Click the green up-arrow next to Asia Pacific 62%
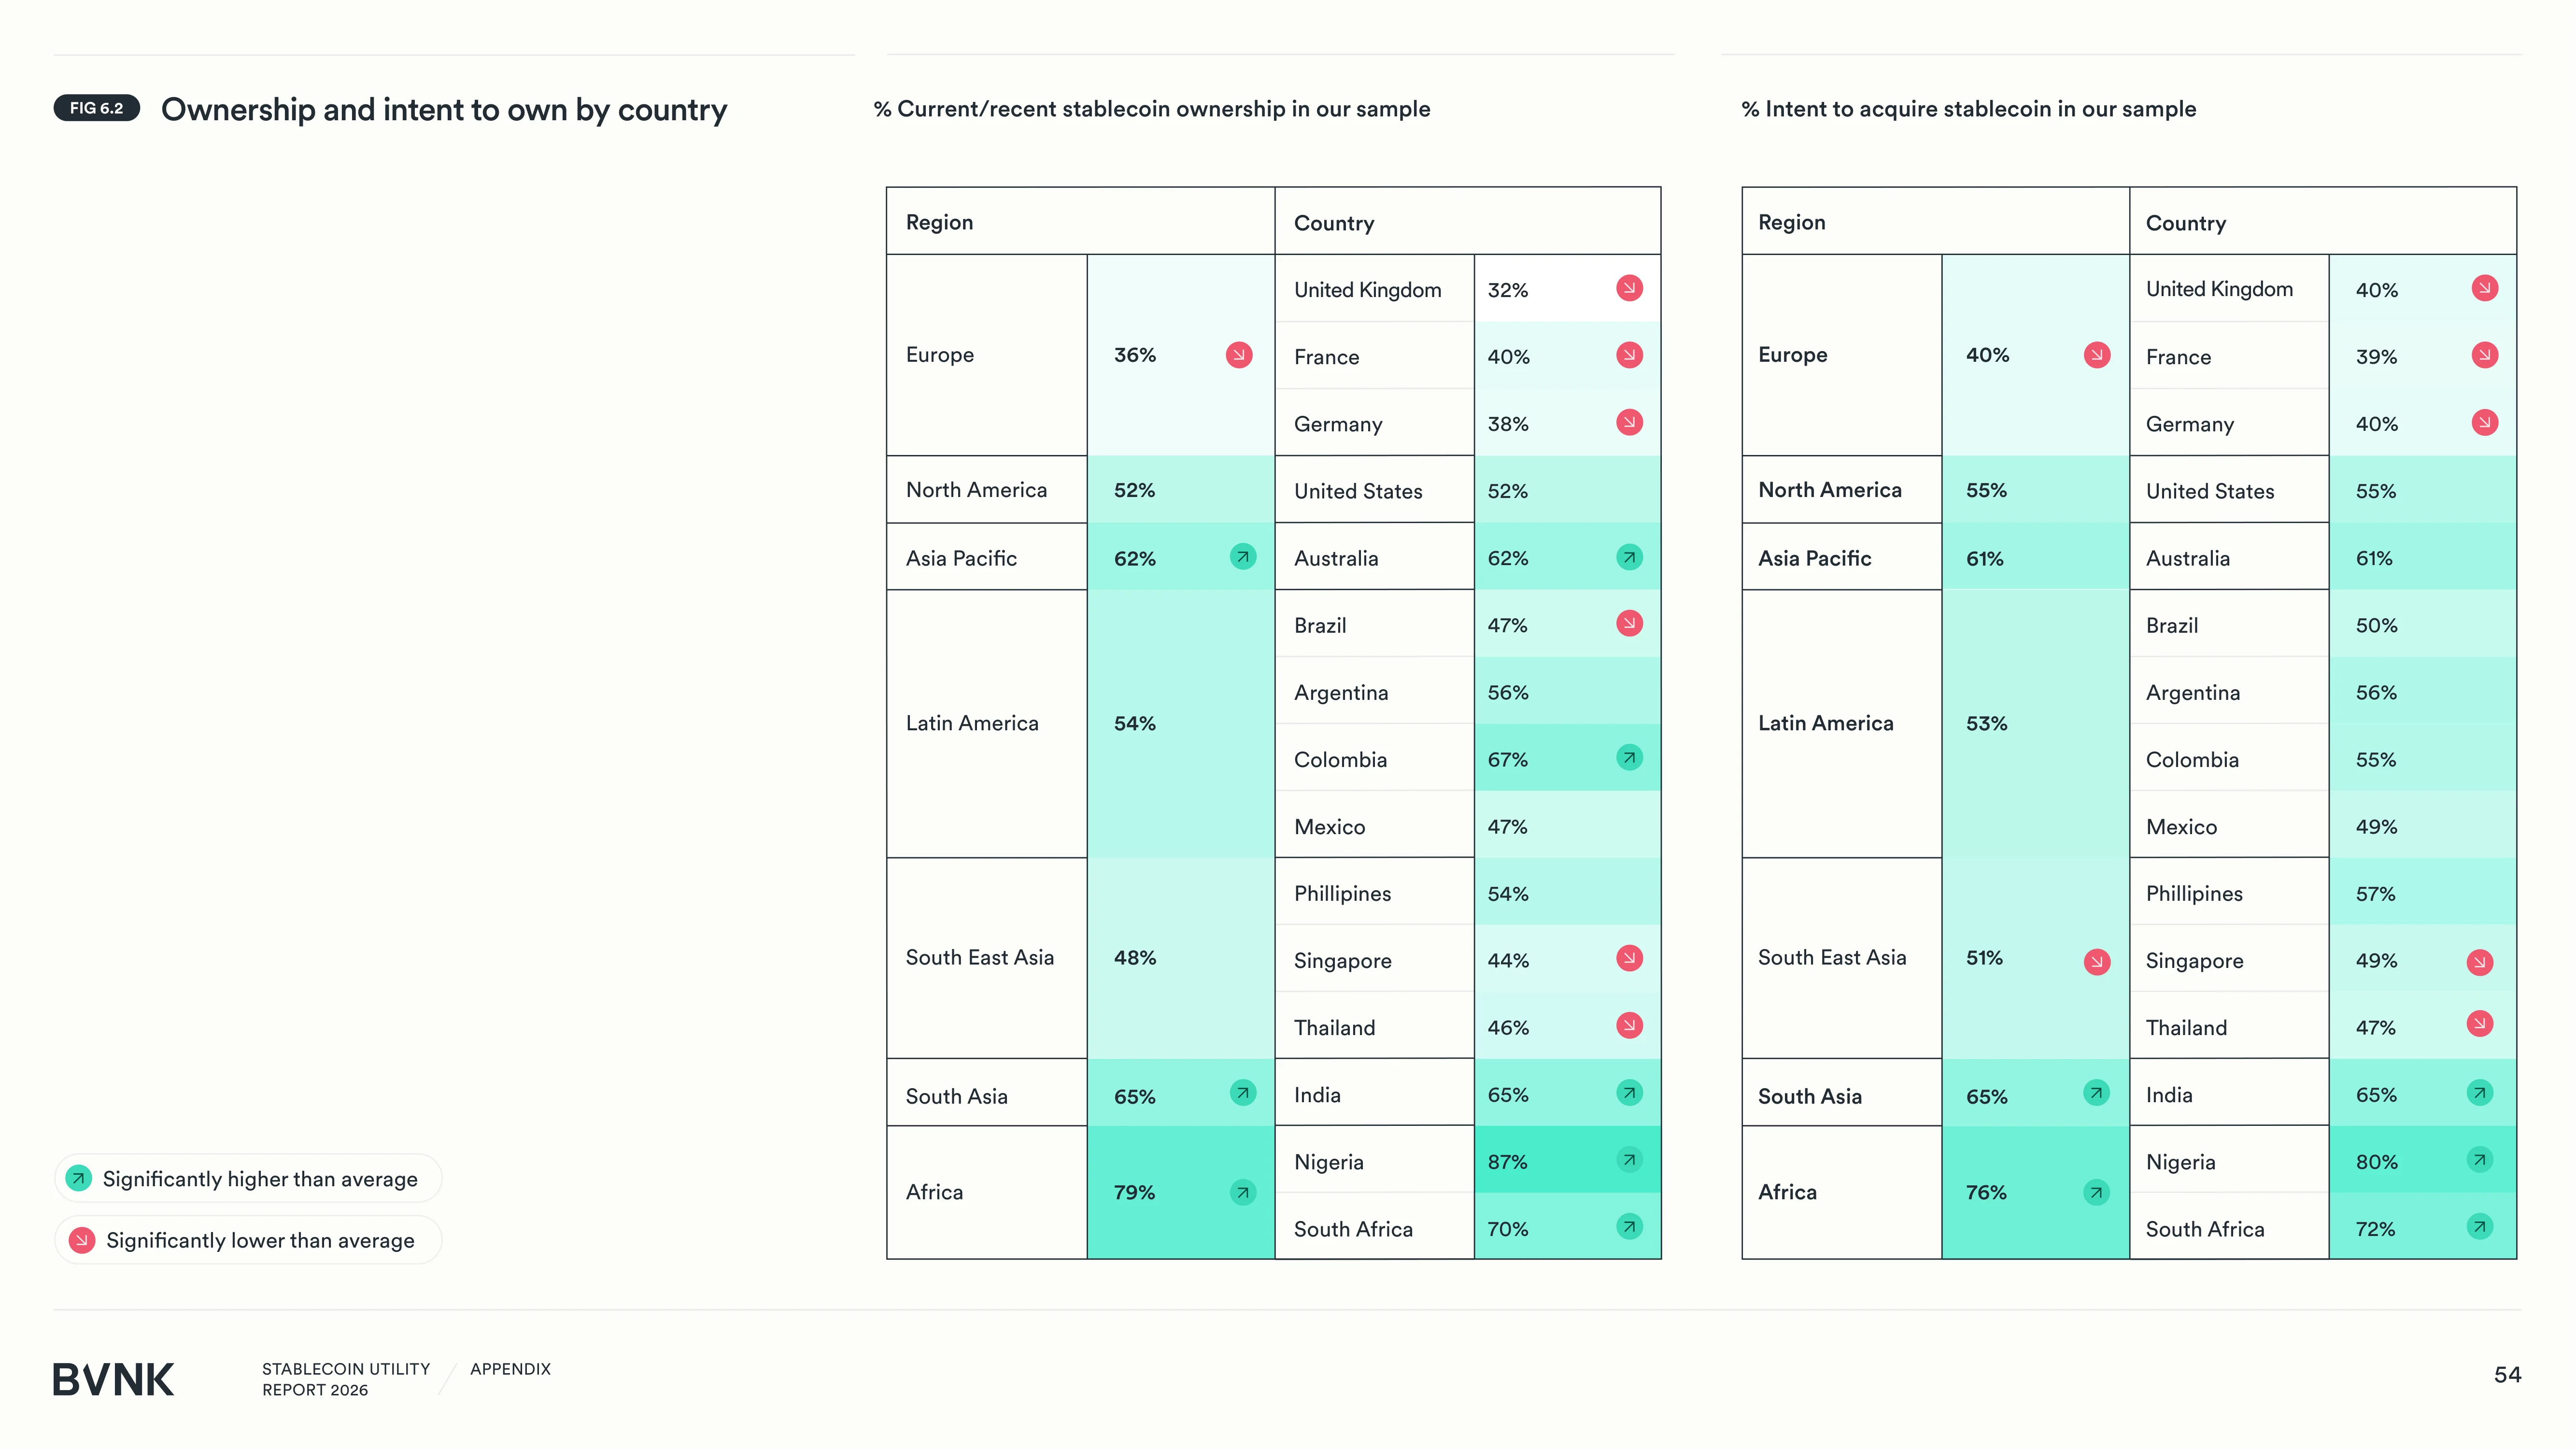Screen dimensions: 2576x1449 [x=1243, y=557]
